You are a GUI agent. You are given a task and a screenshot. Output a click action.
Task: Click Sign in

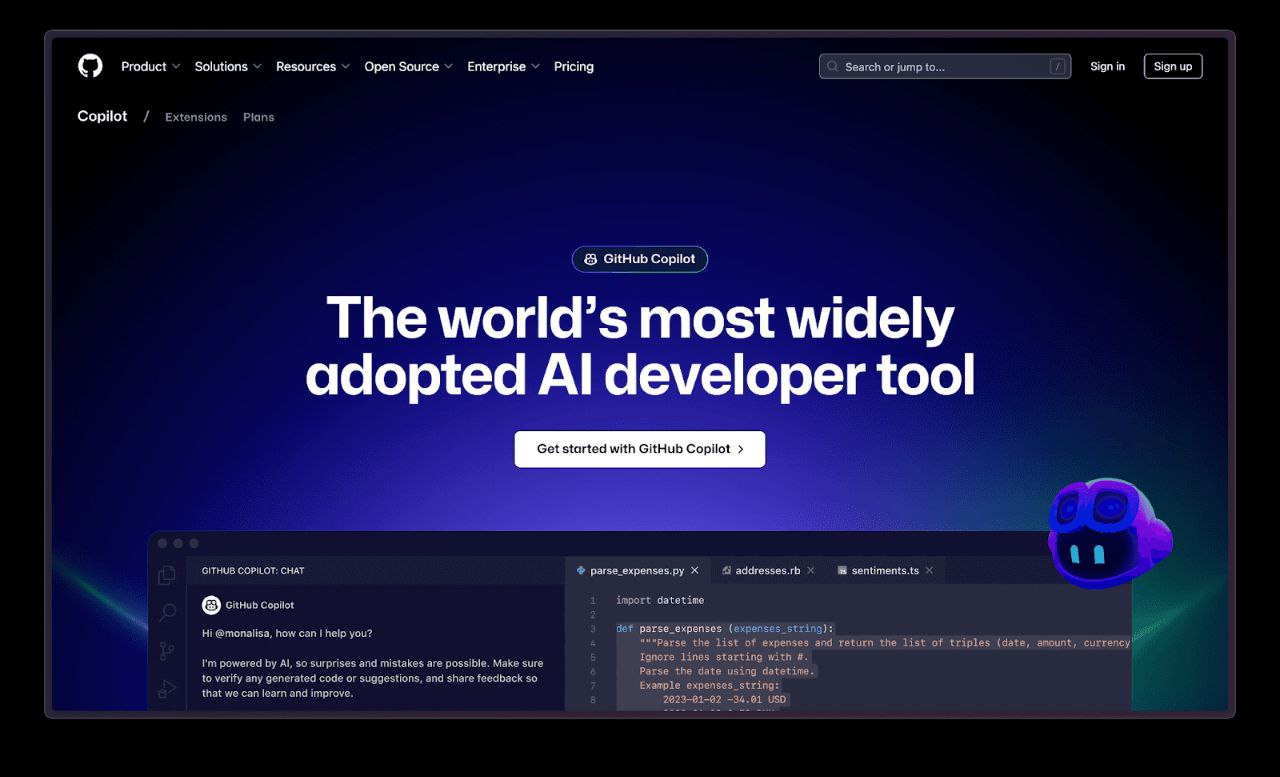click(1107, 67)
